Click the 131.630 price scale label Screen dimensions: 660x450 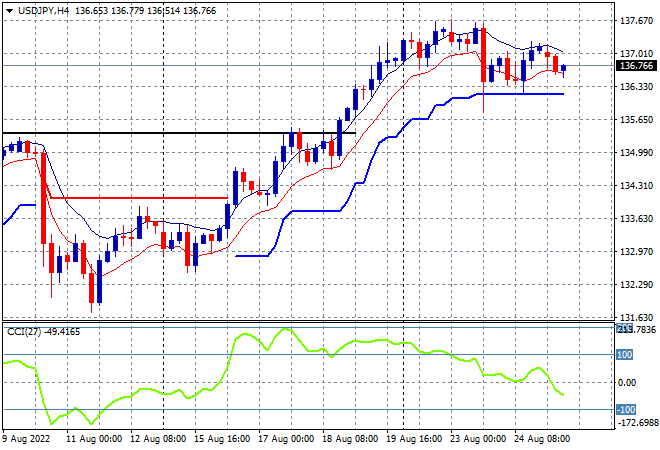click(x=637, y=317)
